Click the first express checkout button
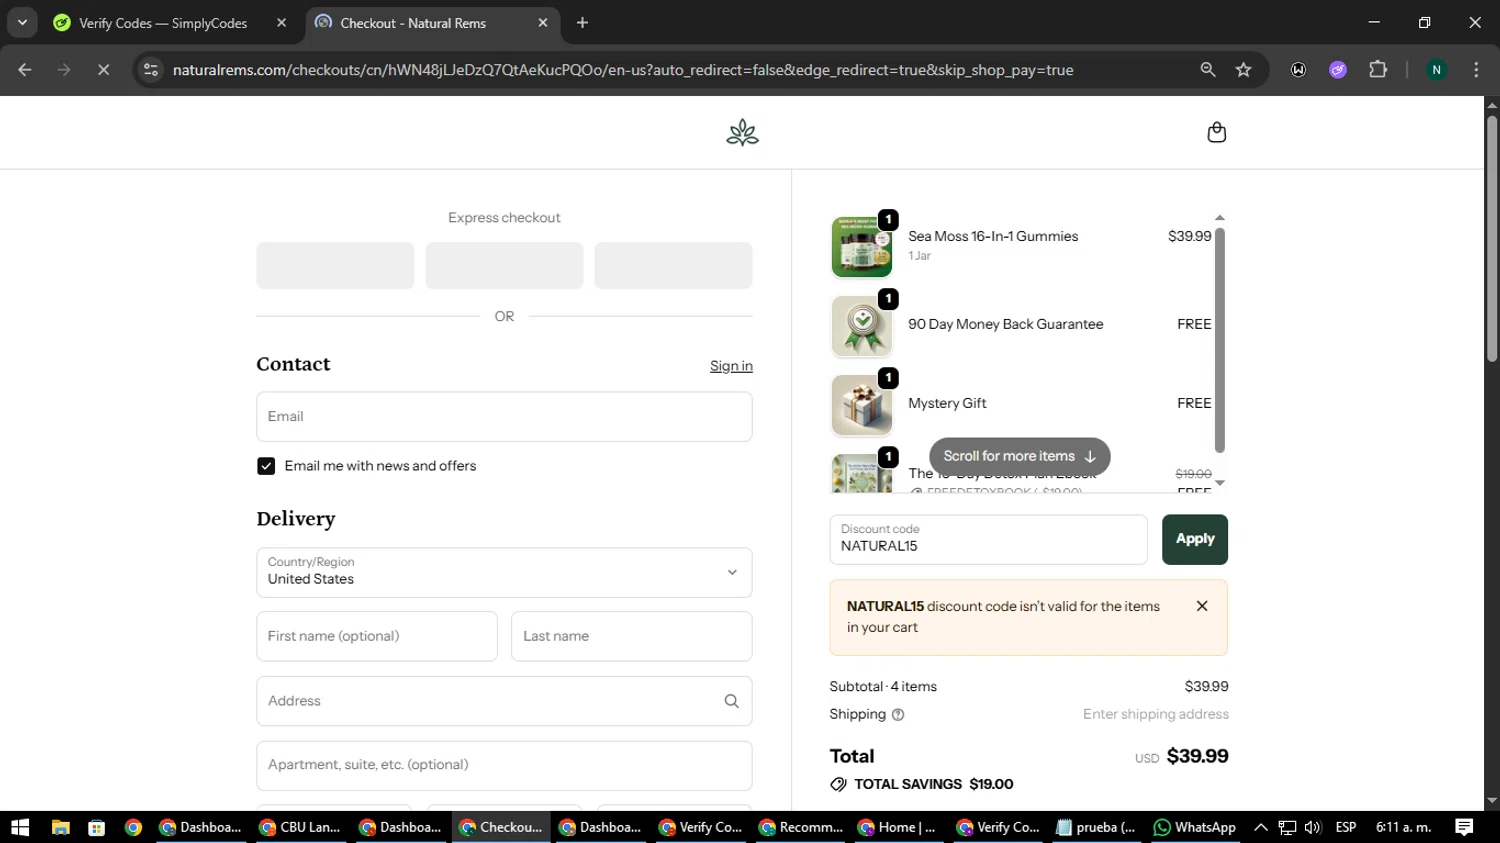 pos(335,266)
